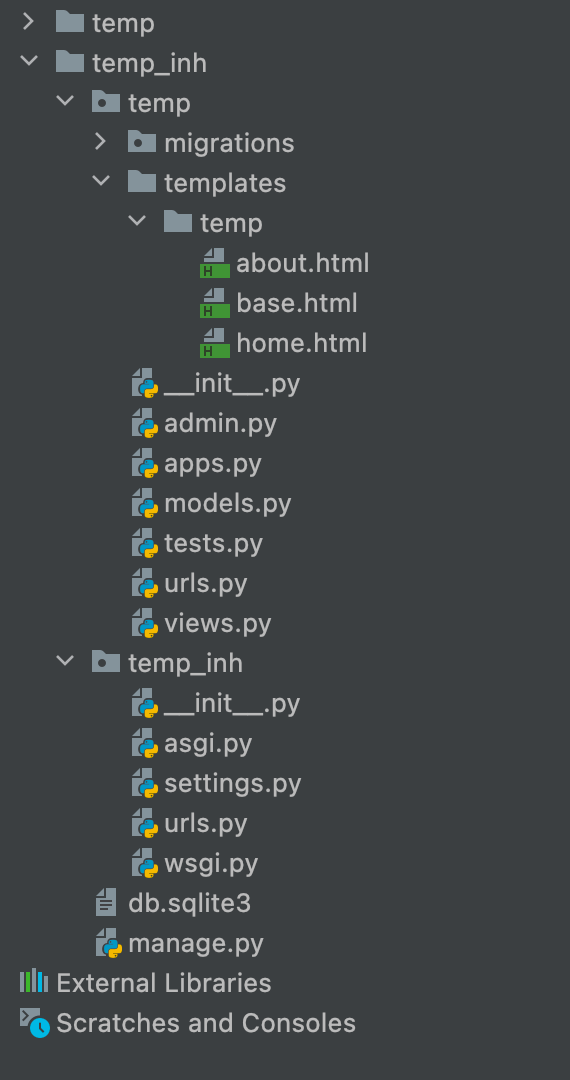Collapse the top-level temp_inh project folder
The image size is (570, 1080).
point(28,63)
